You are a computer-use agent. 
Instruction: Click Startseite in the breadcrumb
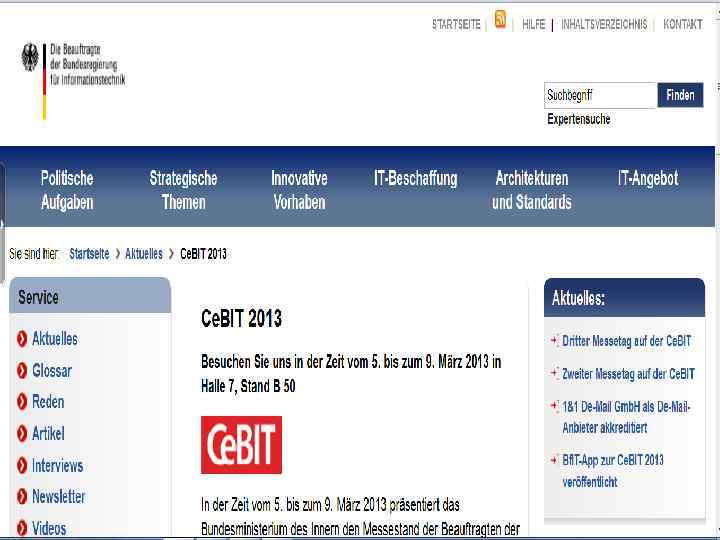tap(89, 254)
